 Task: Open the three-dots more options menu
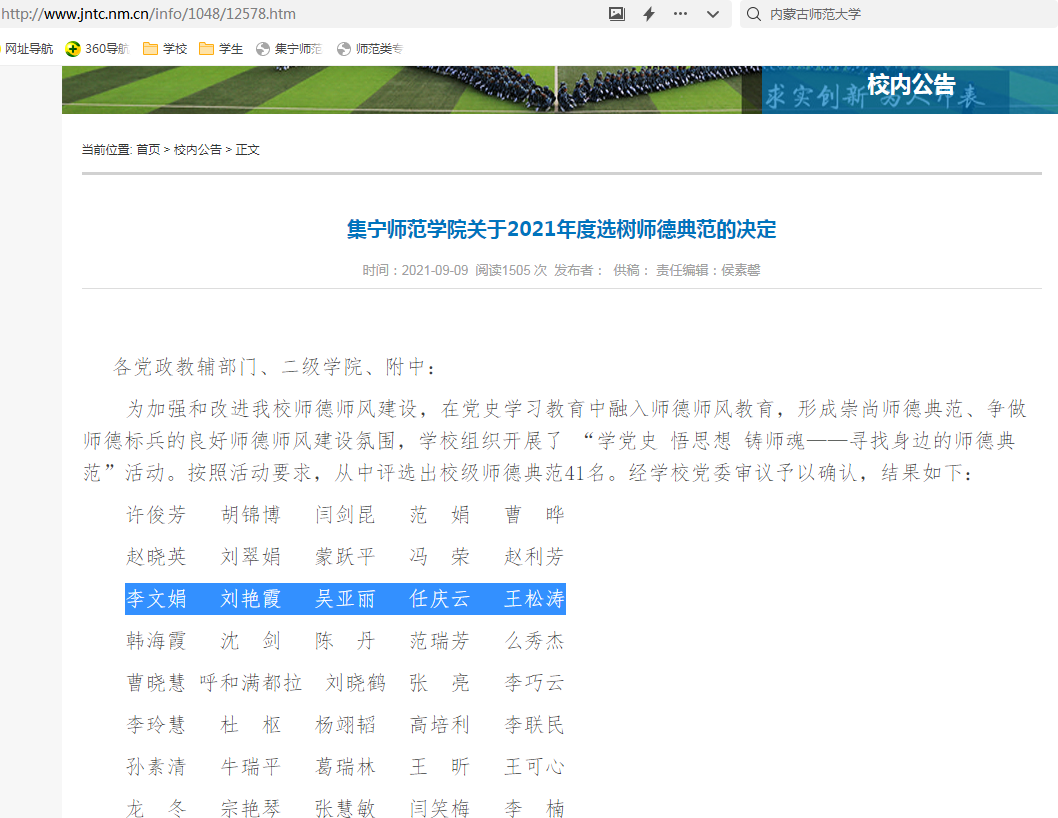coord(681,14)
